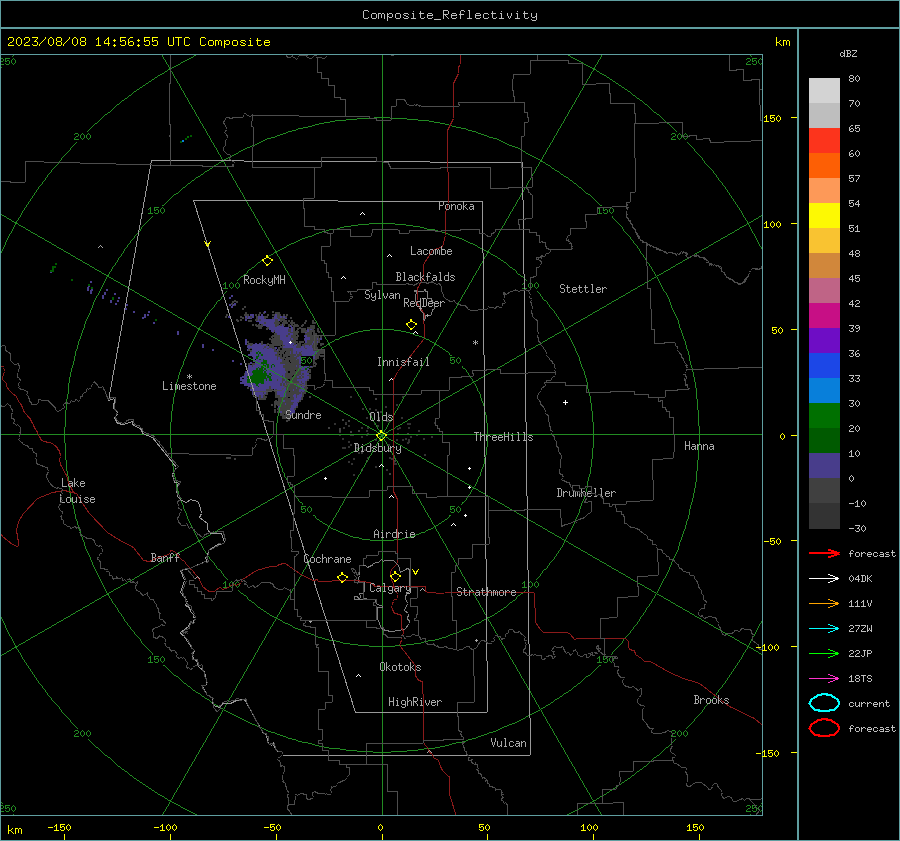Click the Composite_Reflectivity title

tap(450, 15)
